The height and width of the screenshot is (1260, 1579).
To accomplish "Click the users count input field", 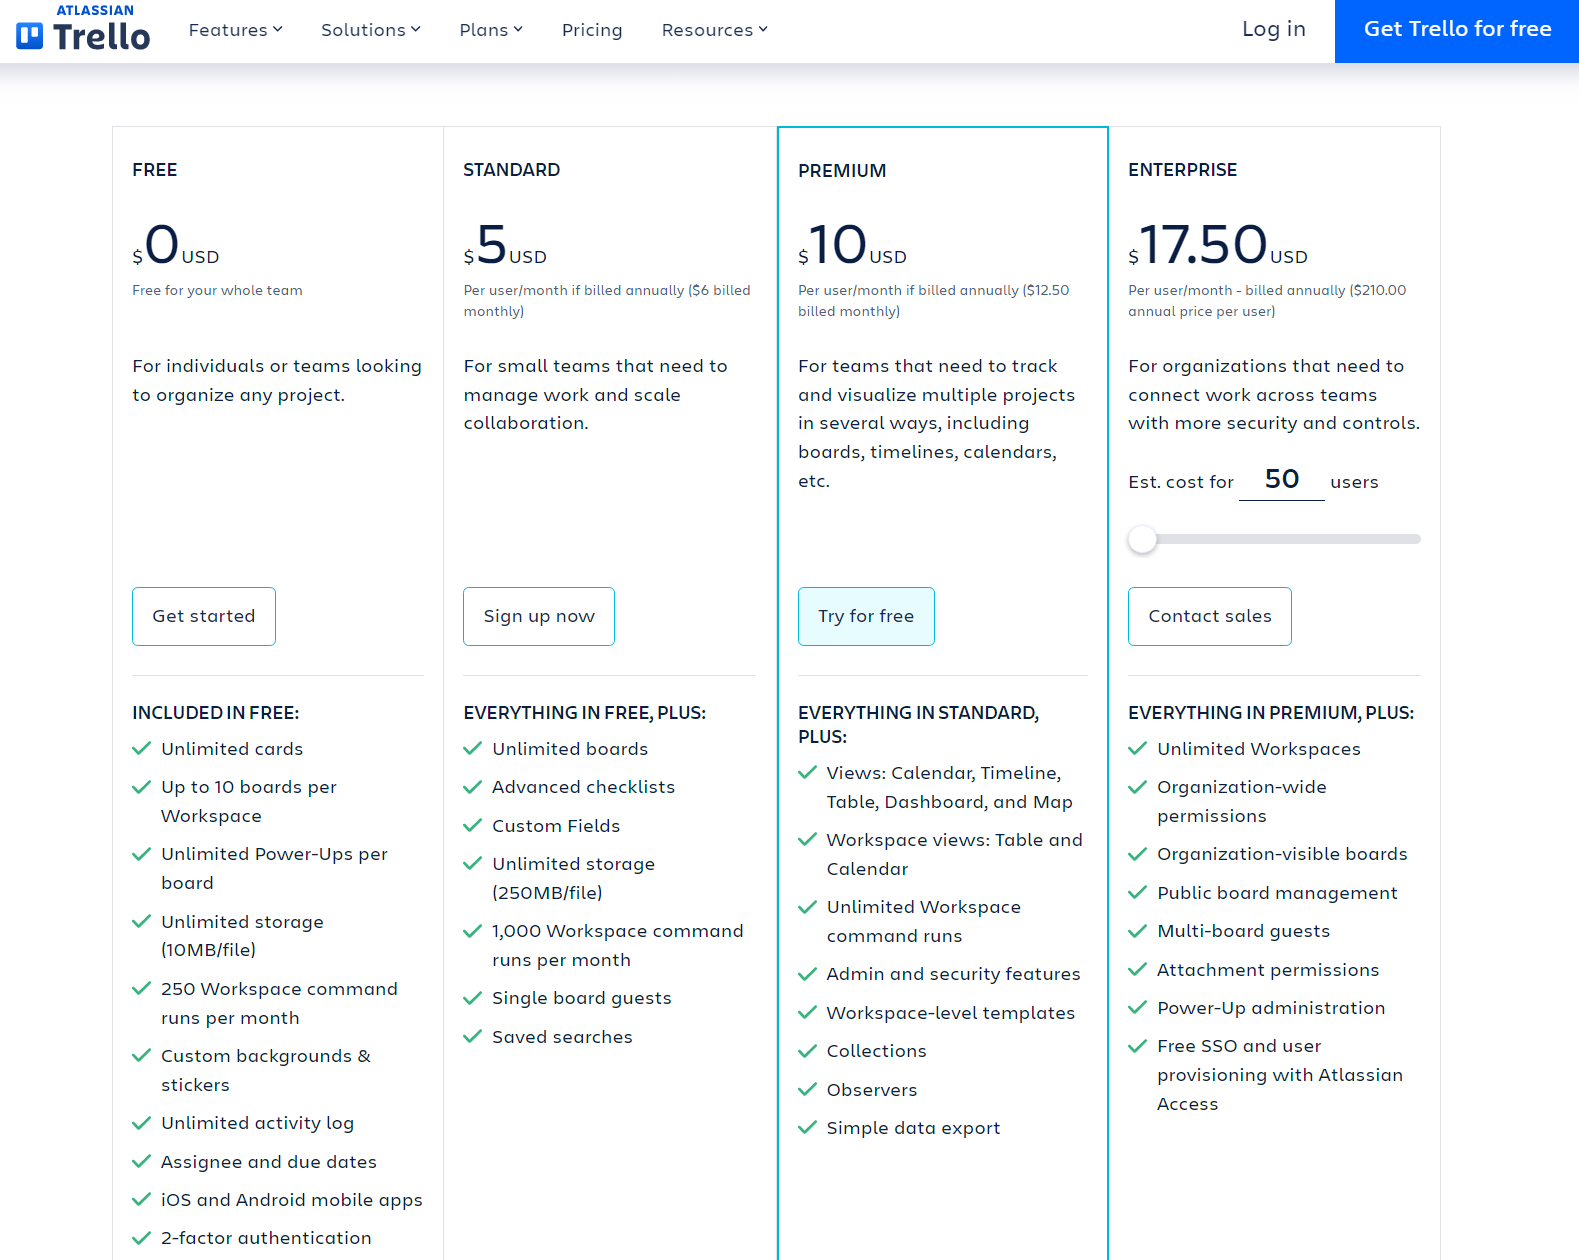I will point(1282,480).
